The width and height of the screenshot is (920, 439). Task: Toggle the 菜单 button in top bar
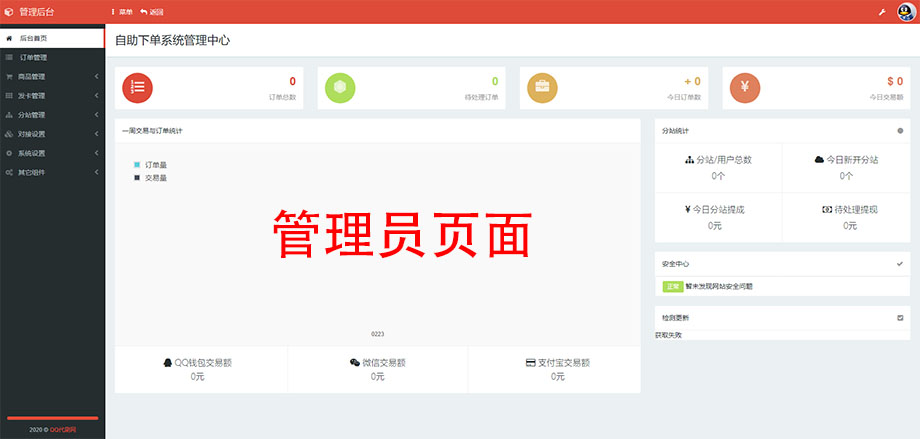point(121,12)
